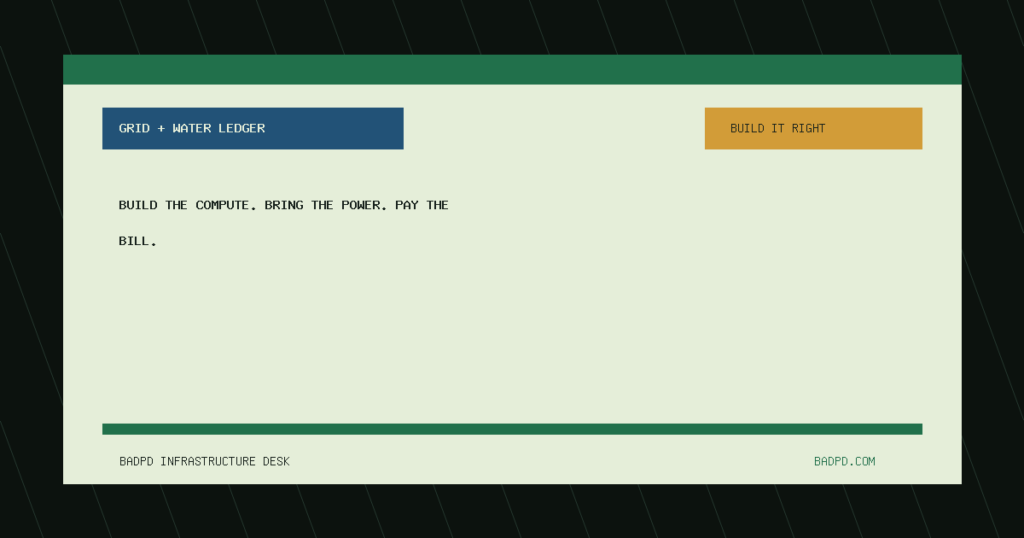Click the headline "BUILD THE COMPUTE. BRING THE POWER."

tap(253, 205)
